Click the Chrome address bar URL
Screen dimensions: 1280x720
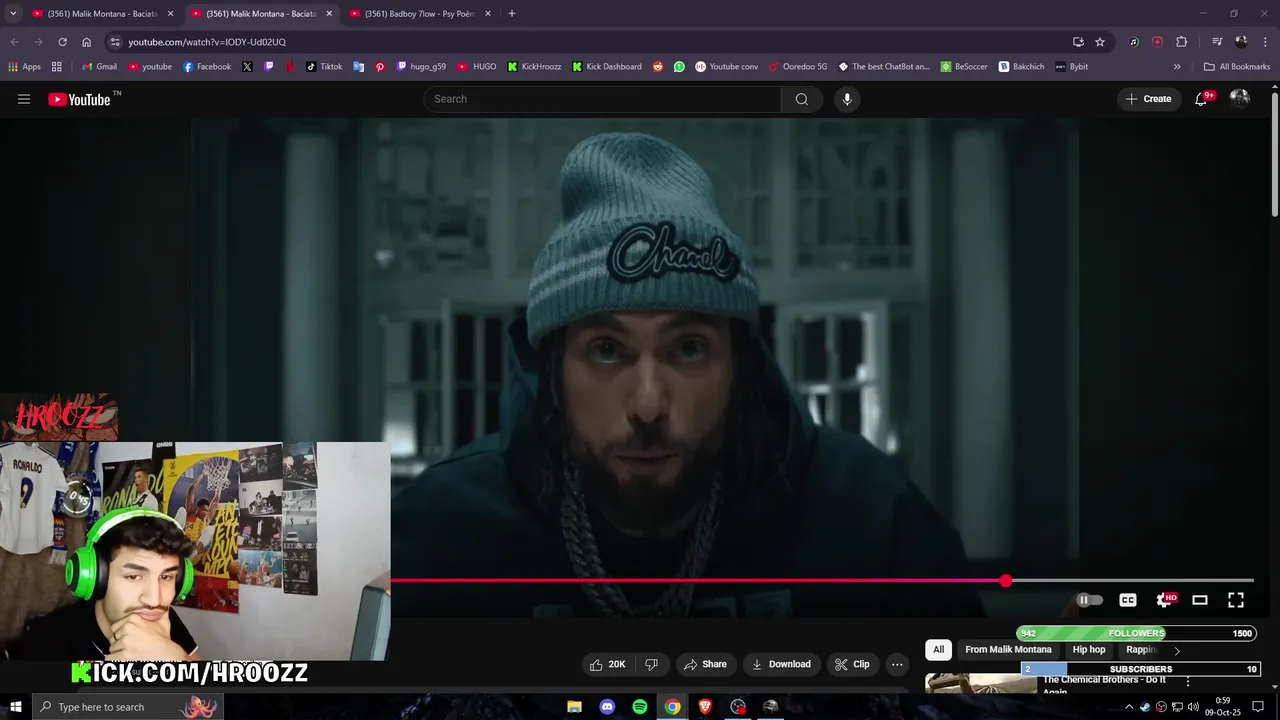tap(207, 42)
